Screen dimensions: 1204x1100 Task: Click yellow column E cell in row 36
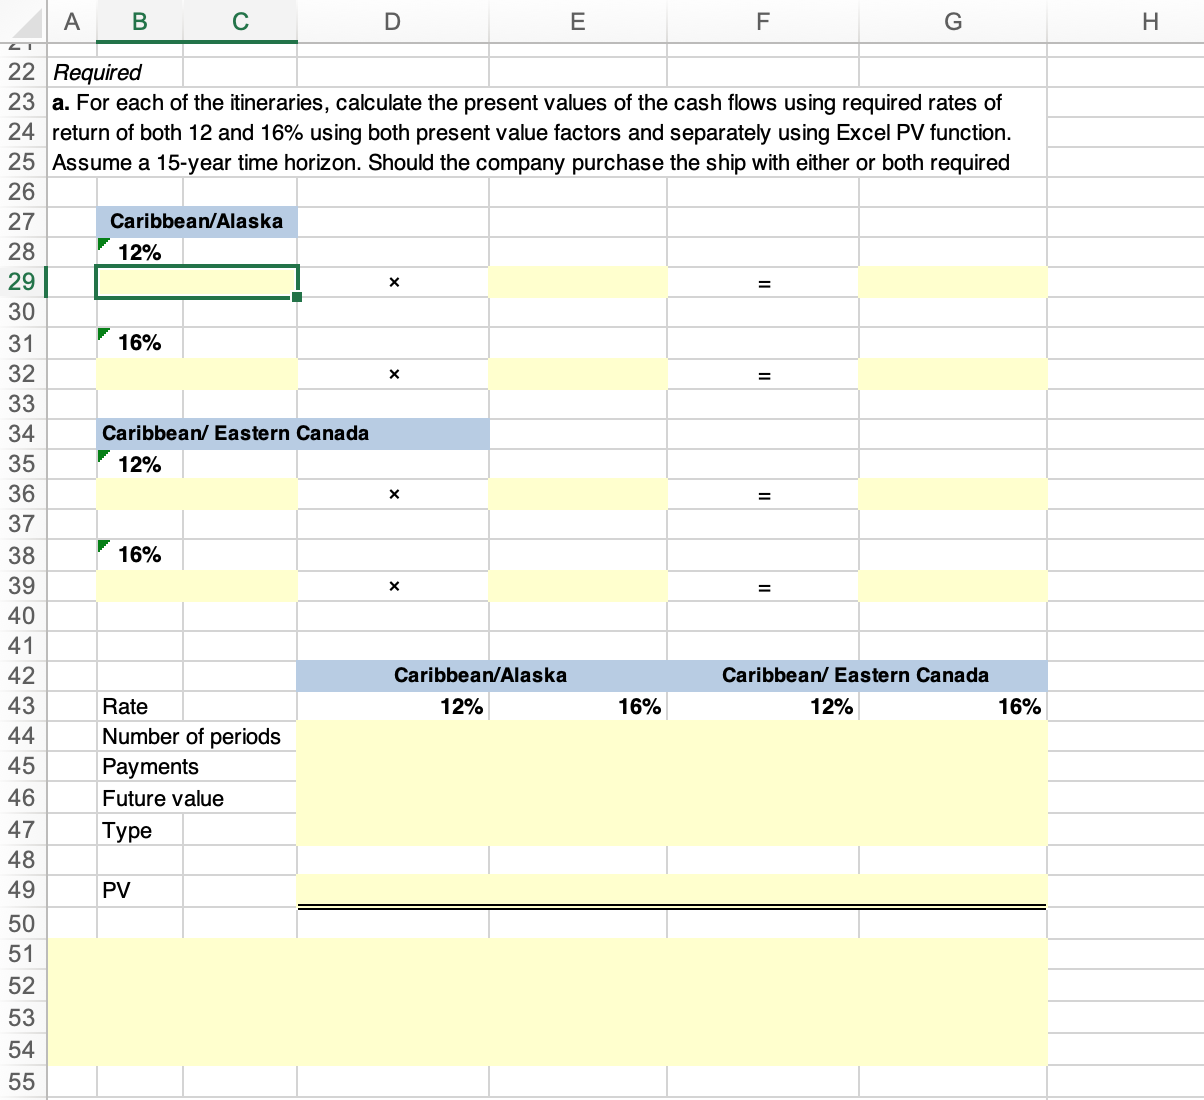point(577,494)
